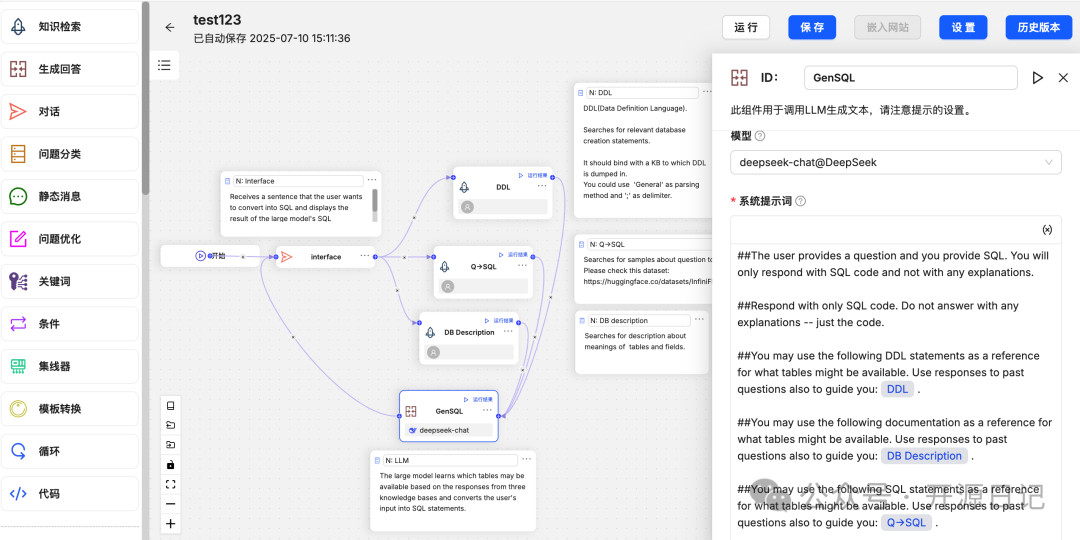
Task: Click the deepseek-chat label in GenSQL node
Action: (444, 430)
